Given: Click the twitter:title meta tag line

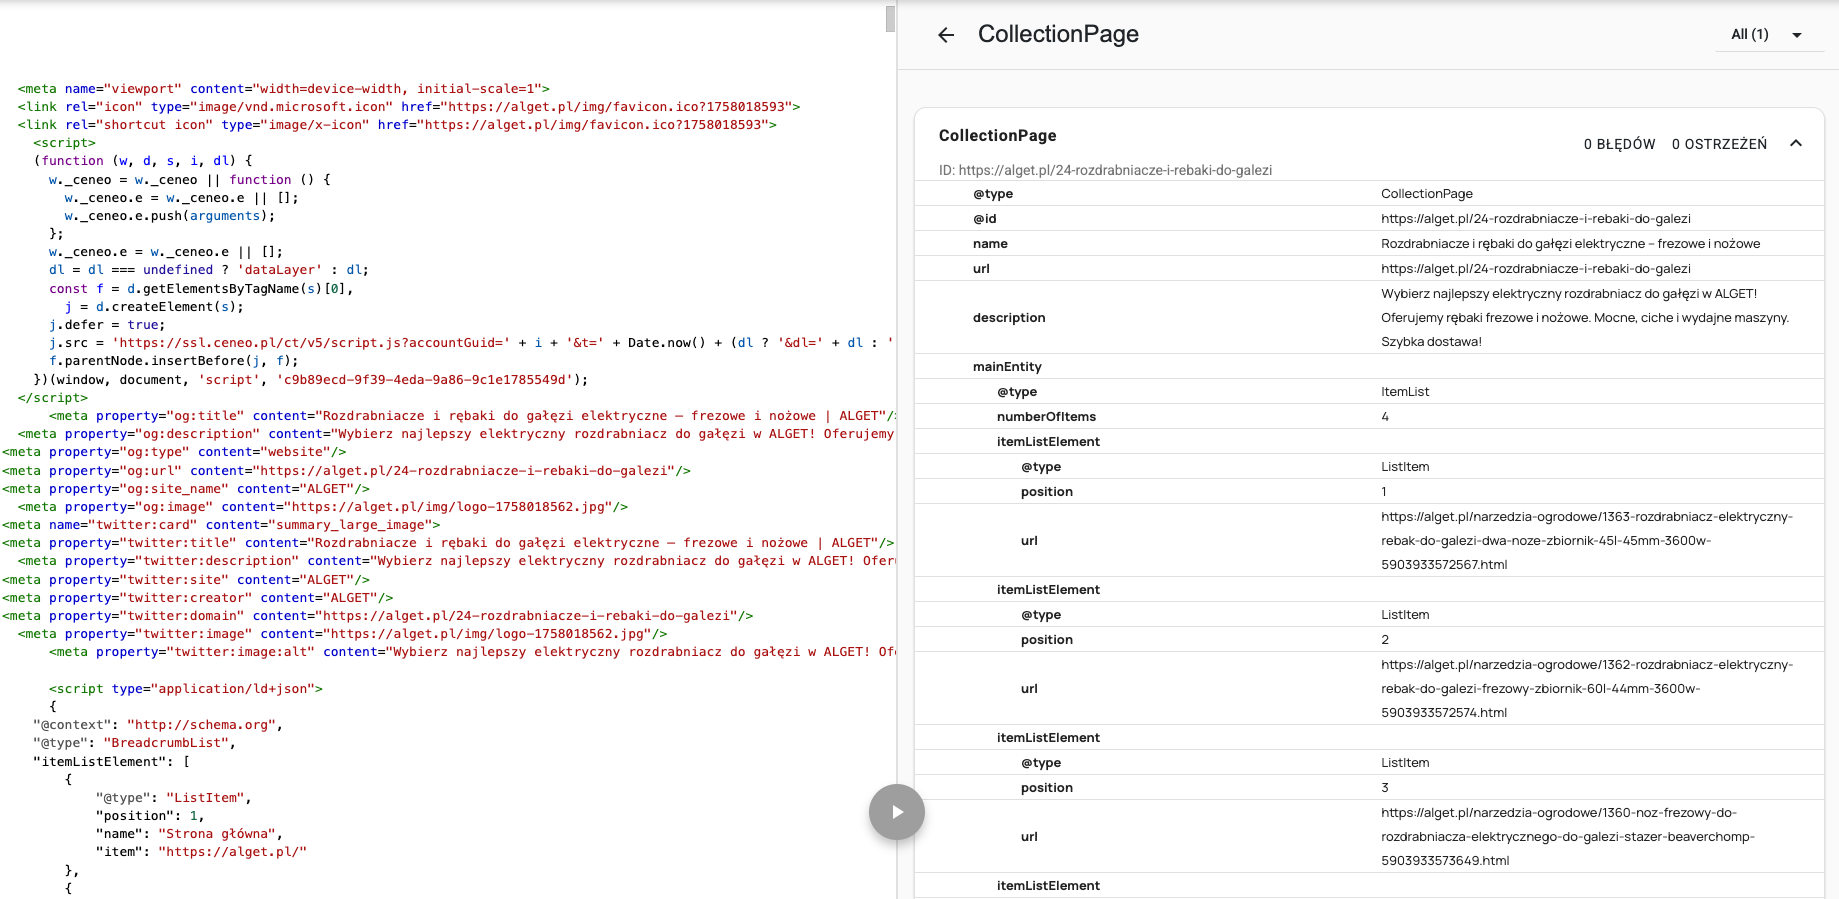Looking at the screenshot, I should (448, 543).
